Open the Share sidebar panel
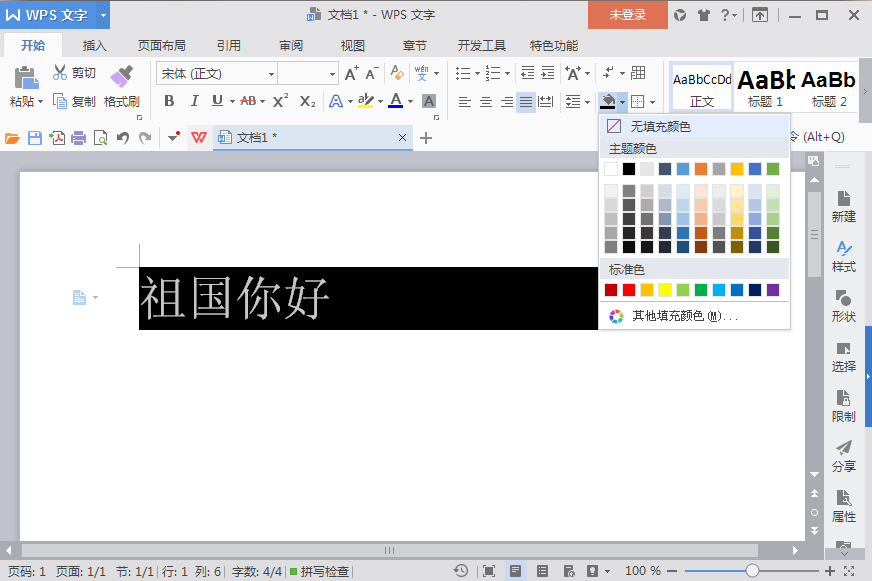 pos(843,456)
